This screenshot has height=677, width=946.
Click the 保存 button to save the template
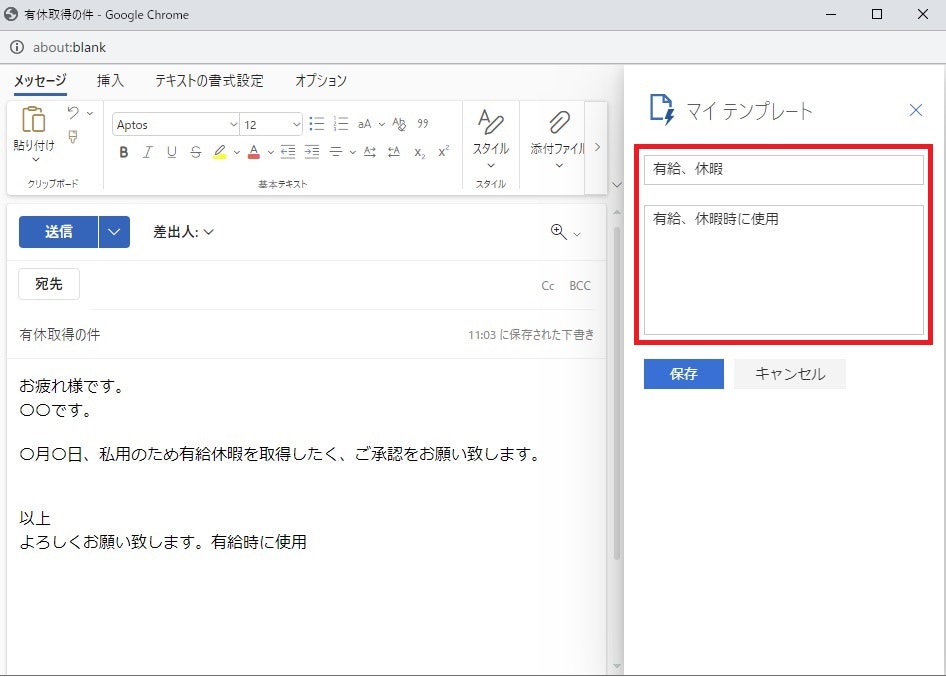(x=683, y=374)
